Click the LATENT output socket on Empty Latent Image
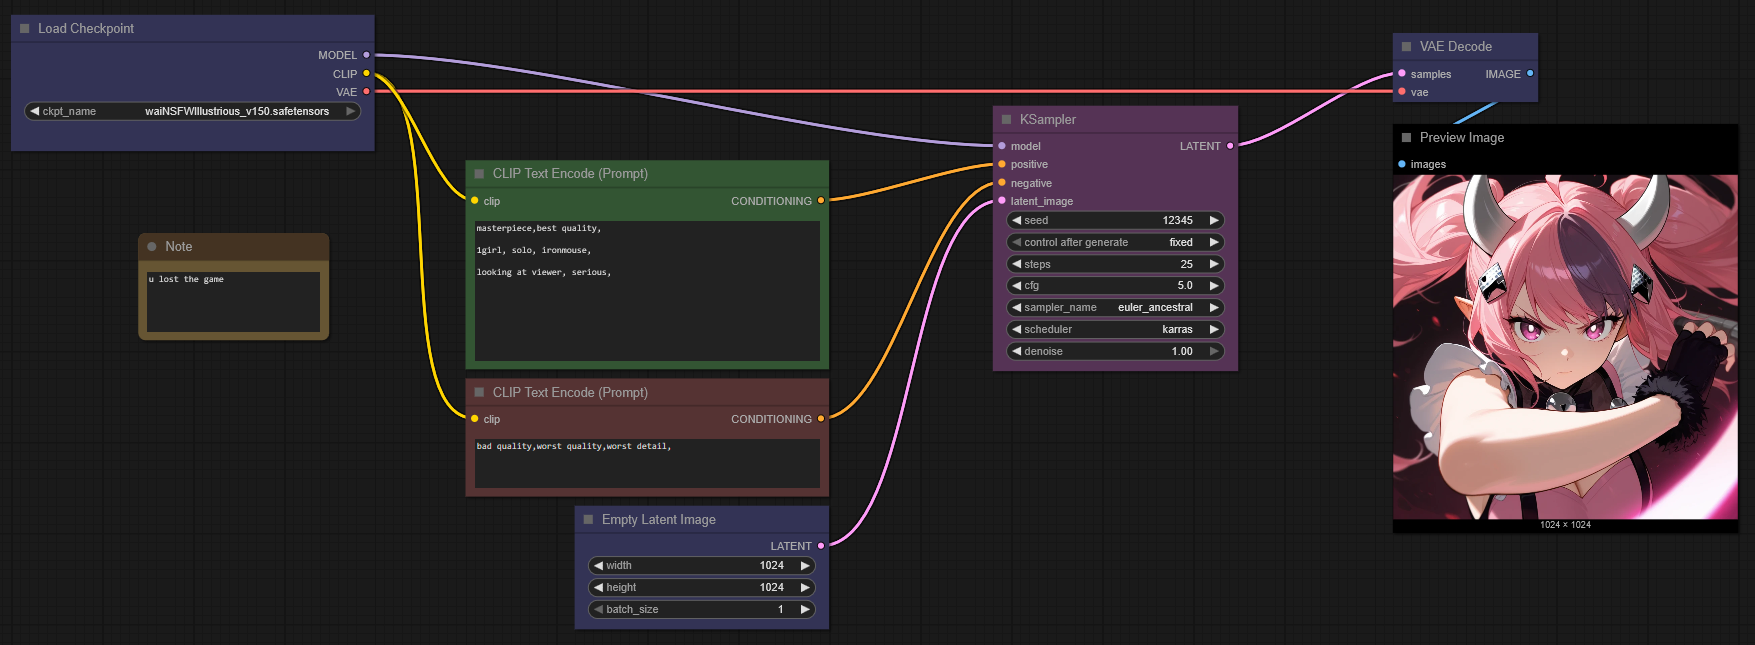Screen dimensions: 1755x645 [x=821, y=546]
